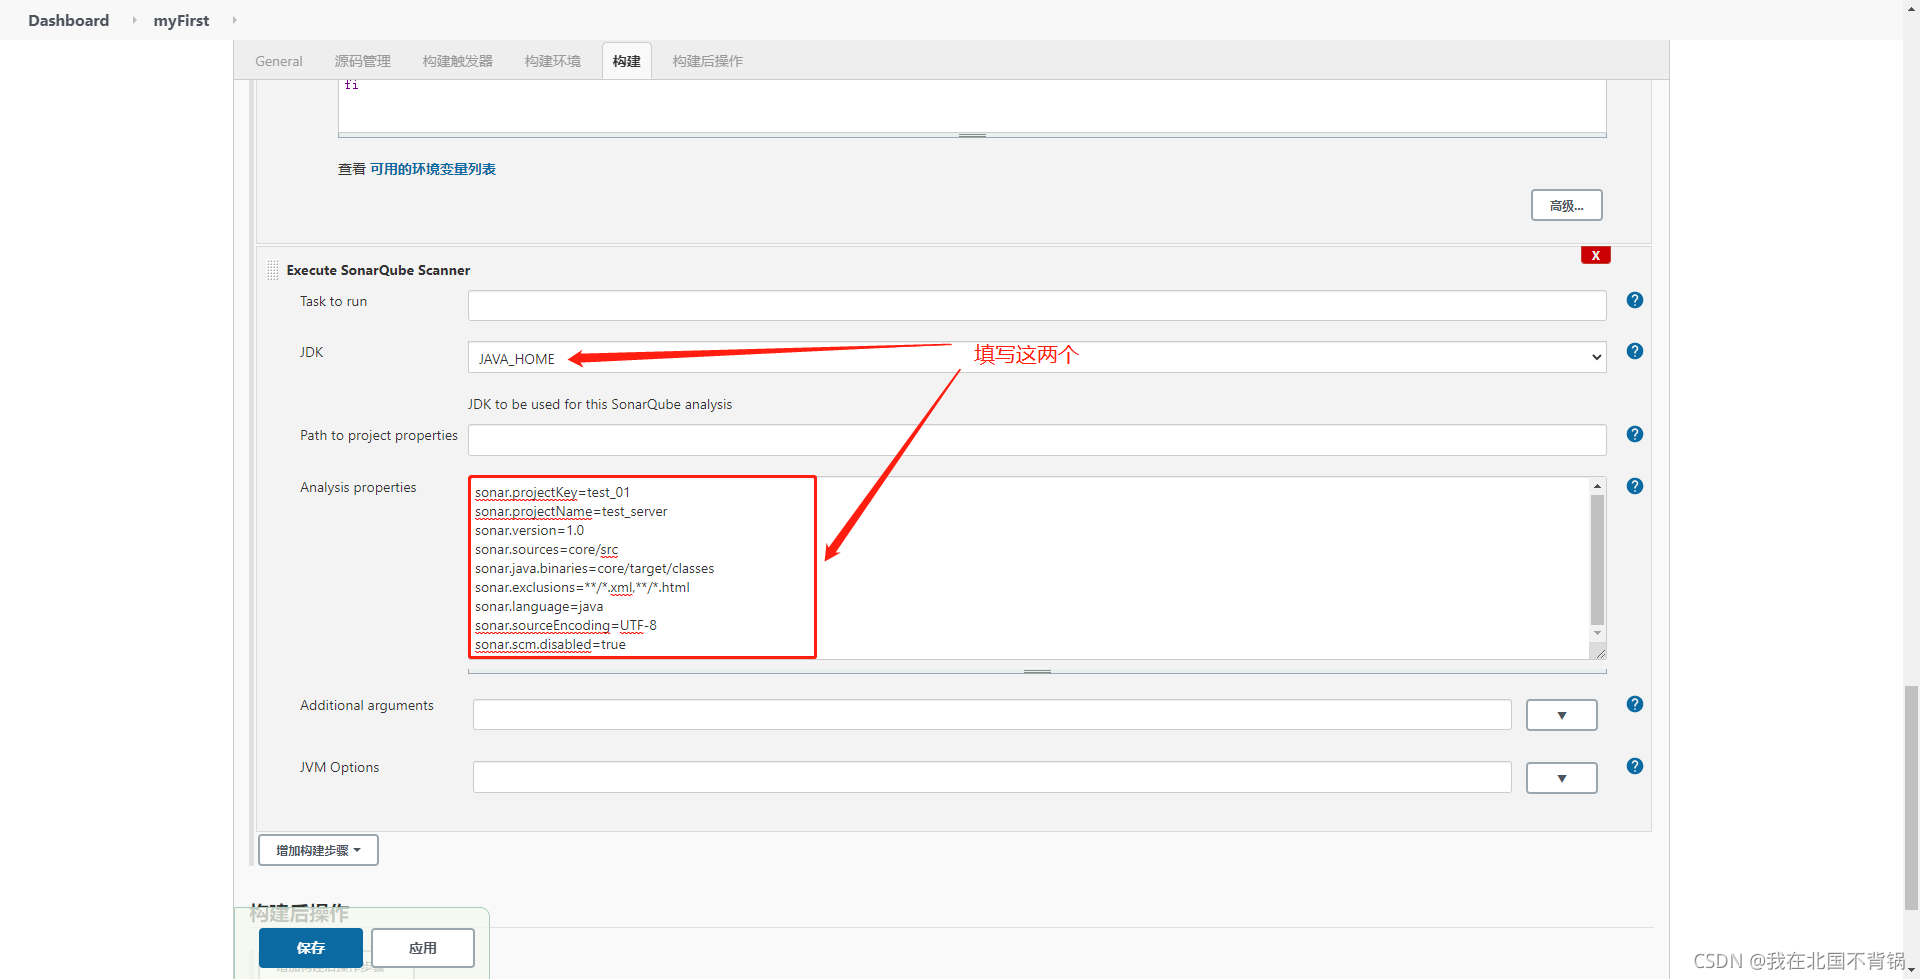
Task: Open help for Task to run field
Action: pos(1635,300)
